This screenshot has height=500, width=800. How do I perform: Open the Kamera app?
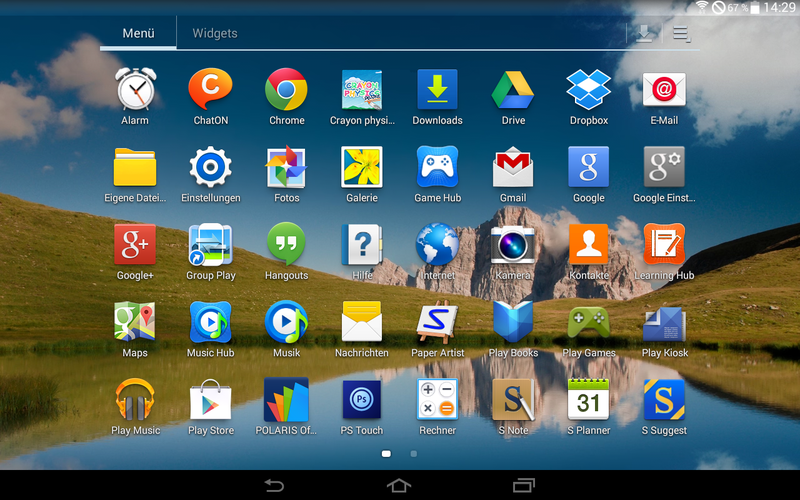(x=513, y=244)
